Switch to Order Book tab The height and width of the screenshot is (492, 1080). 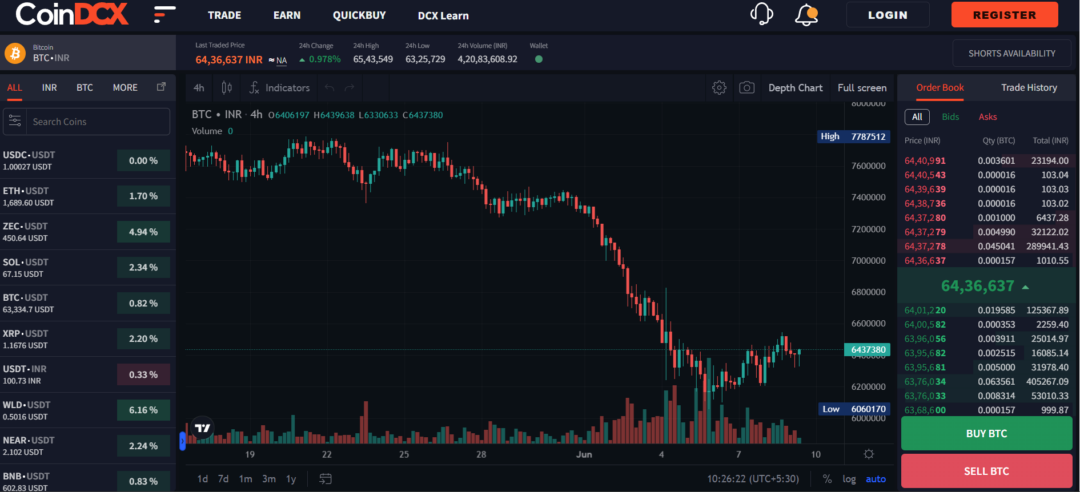pyautogui.click(x=939, y=88)
